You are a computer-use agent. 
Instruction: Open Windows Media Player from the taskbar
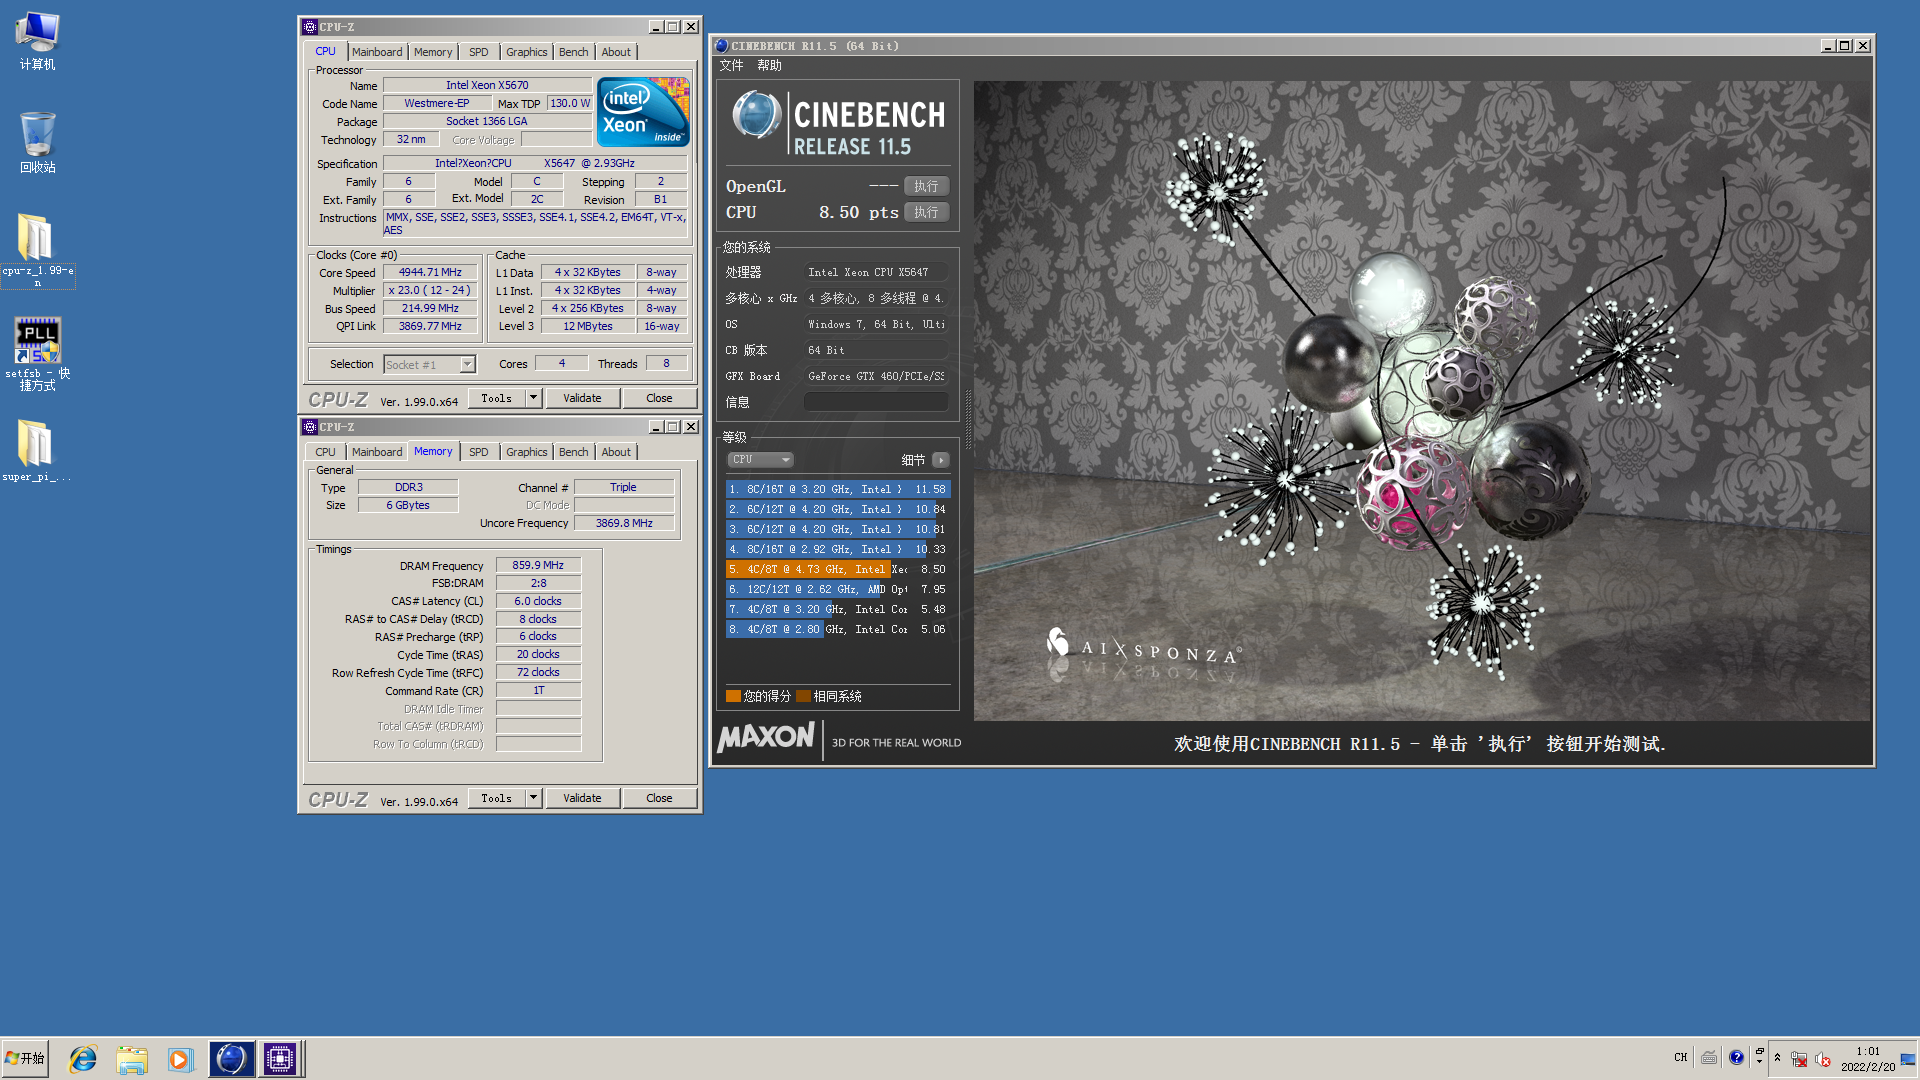[179, 1058]
